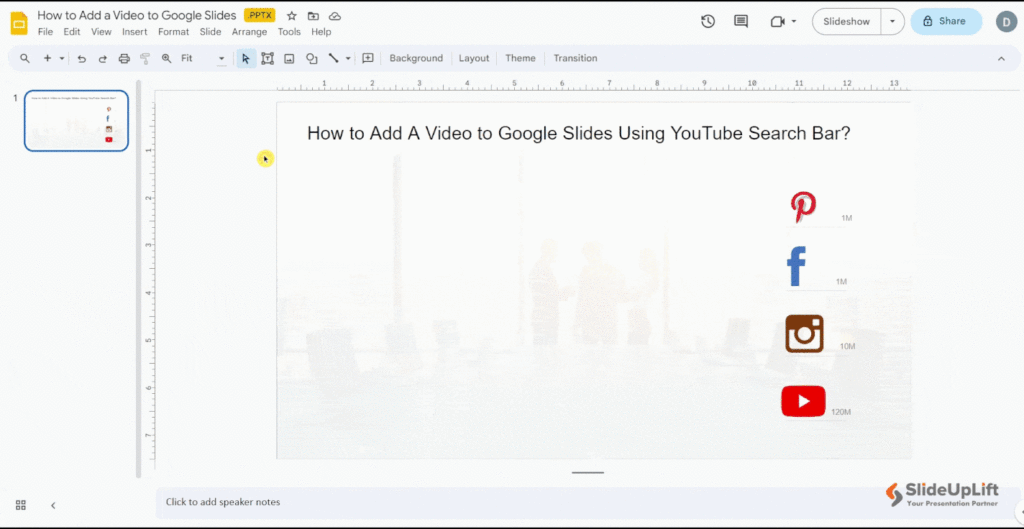Viewport: 1024px width, 529px height.
Task: Collapse the filmstrip panel
Action: [54, 505]
